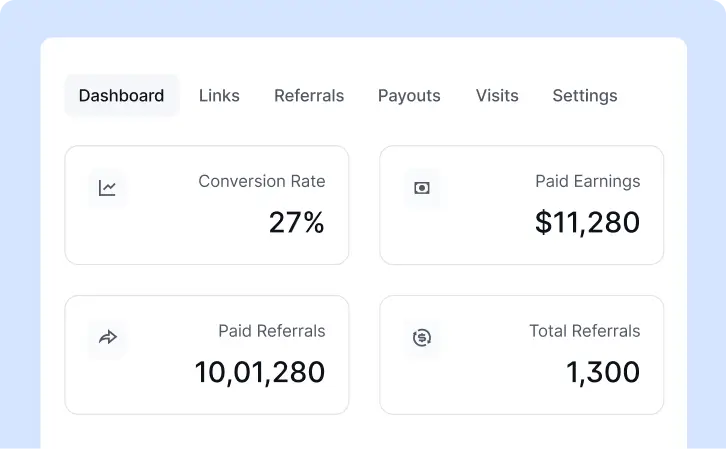
Task: Select the Total Referrals label
Action: click(584, 331)
